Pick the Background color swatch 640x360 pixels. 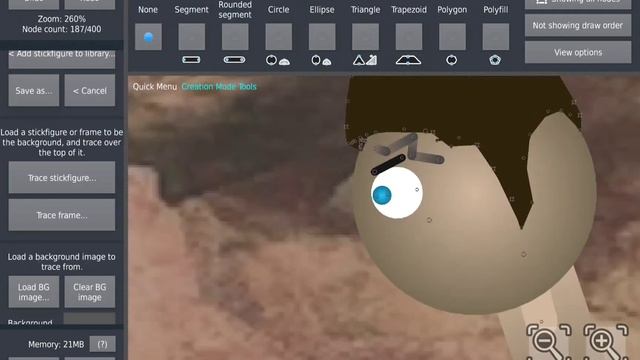89,319
